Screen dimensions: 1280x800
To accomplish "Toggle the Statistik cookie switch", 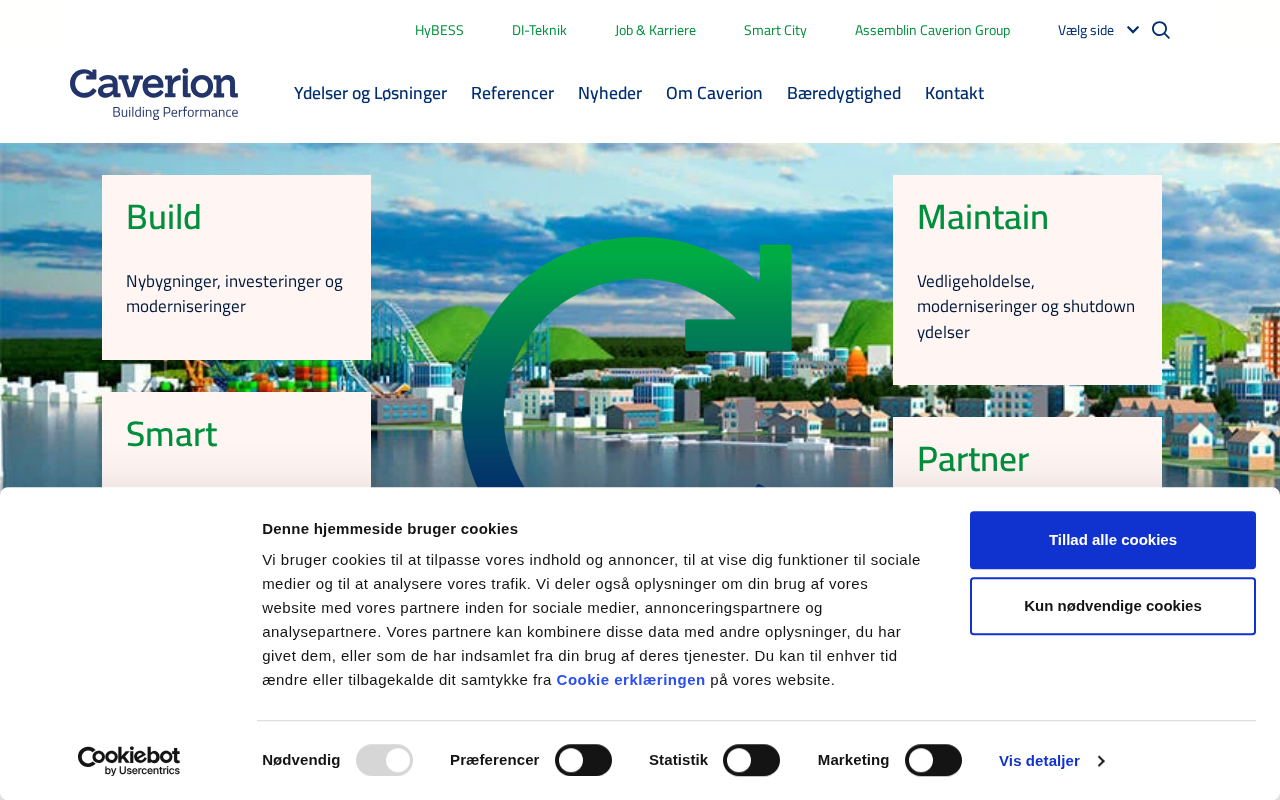I will 751,760.
